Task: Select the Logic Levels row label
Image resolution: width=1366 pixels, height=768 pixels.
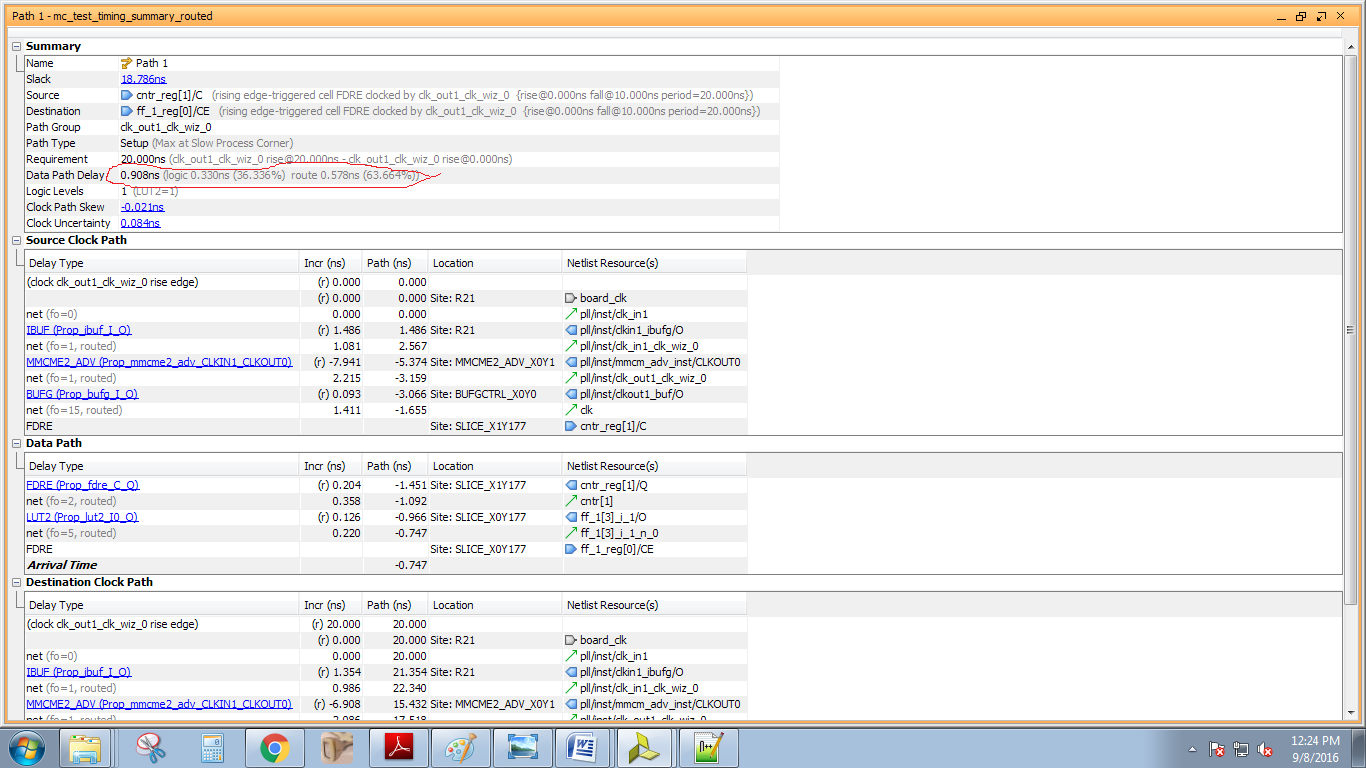Action: tap(55, 191)
